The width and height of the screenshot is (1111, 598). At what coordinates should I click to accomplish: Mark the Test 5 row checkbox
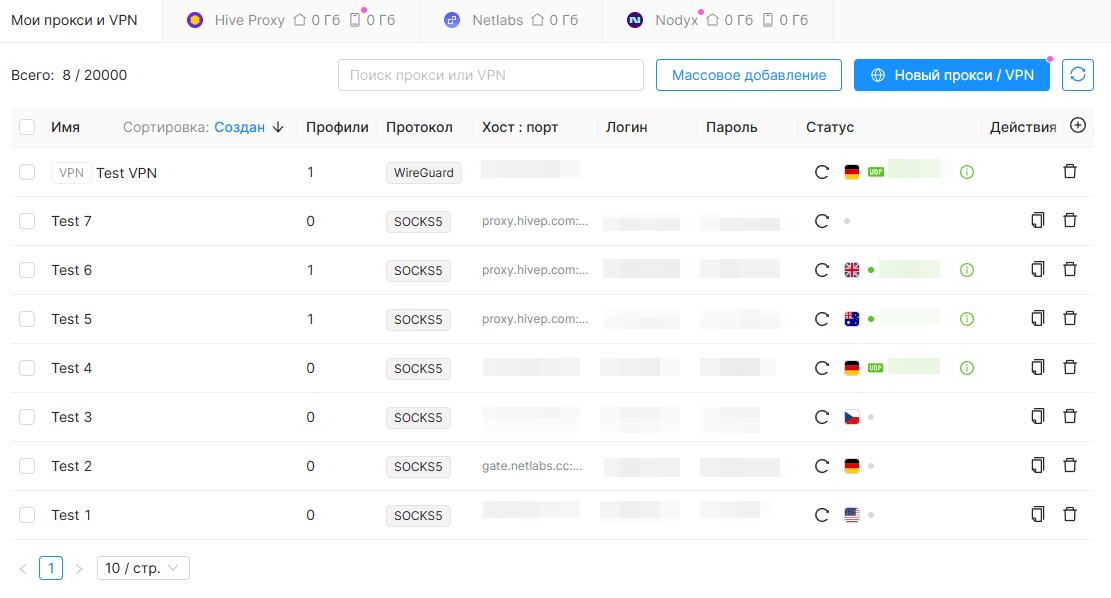pyautogui.click(x=27, y=319)
